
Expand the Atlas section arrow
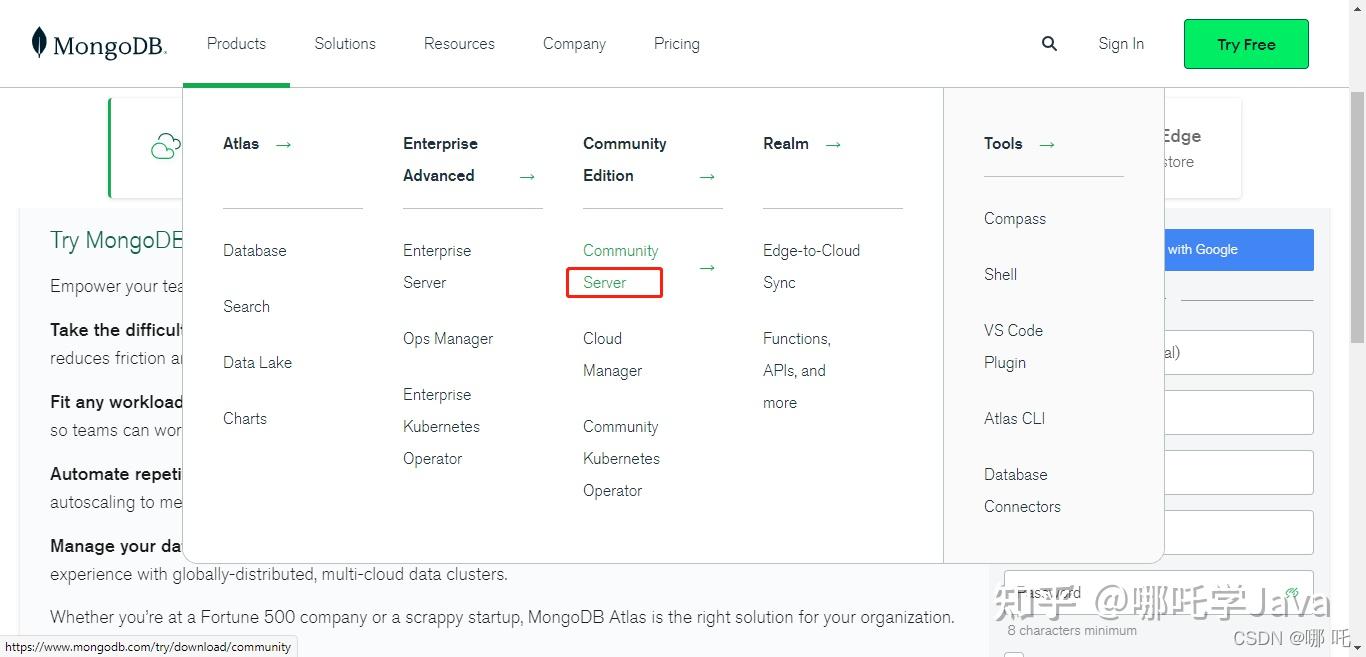(282, 144)
